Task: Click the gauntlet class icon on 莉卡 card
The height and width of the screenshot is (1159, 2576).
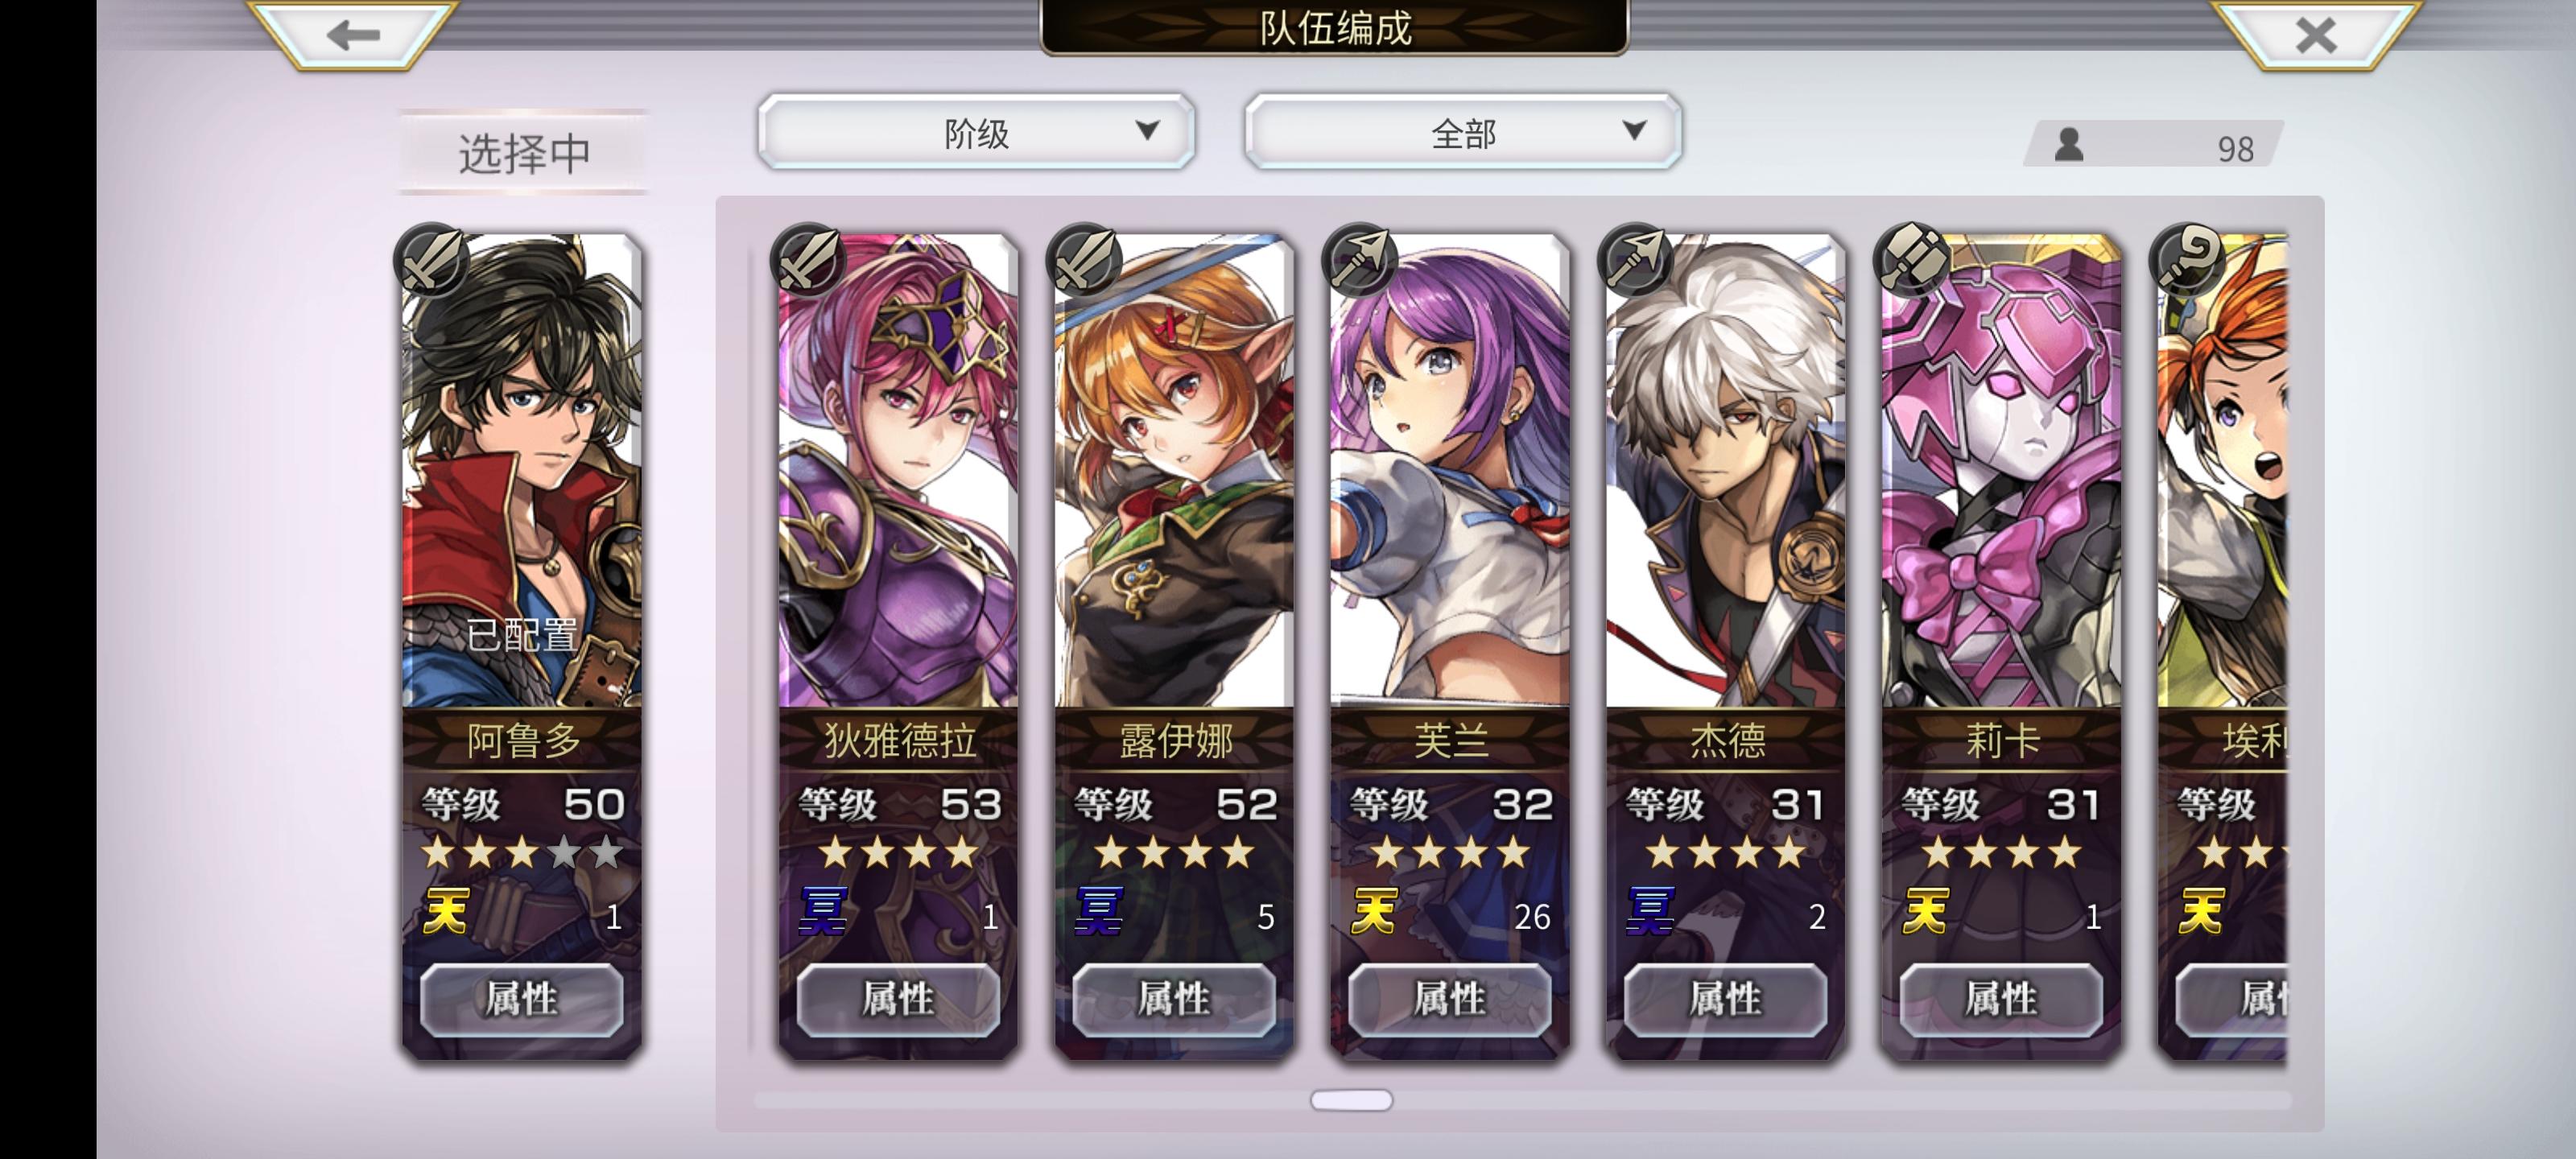Action: [x=1912, y=260]
